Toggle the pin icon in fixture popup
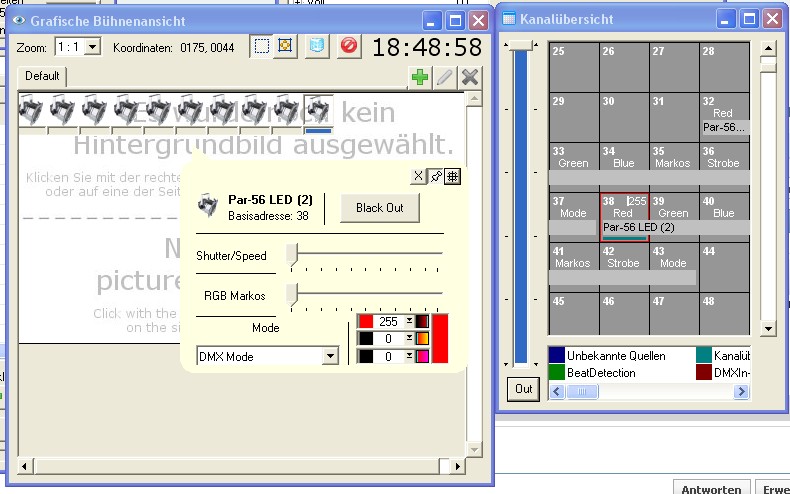This screenshot has width=790, height=494. pos(435,176)
